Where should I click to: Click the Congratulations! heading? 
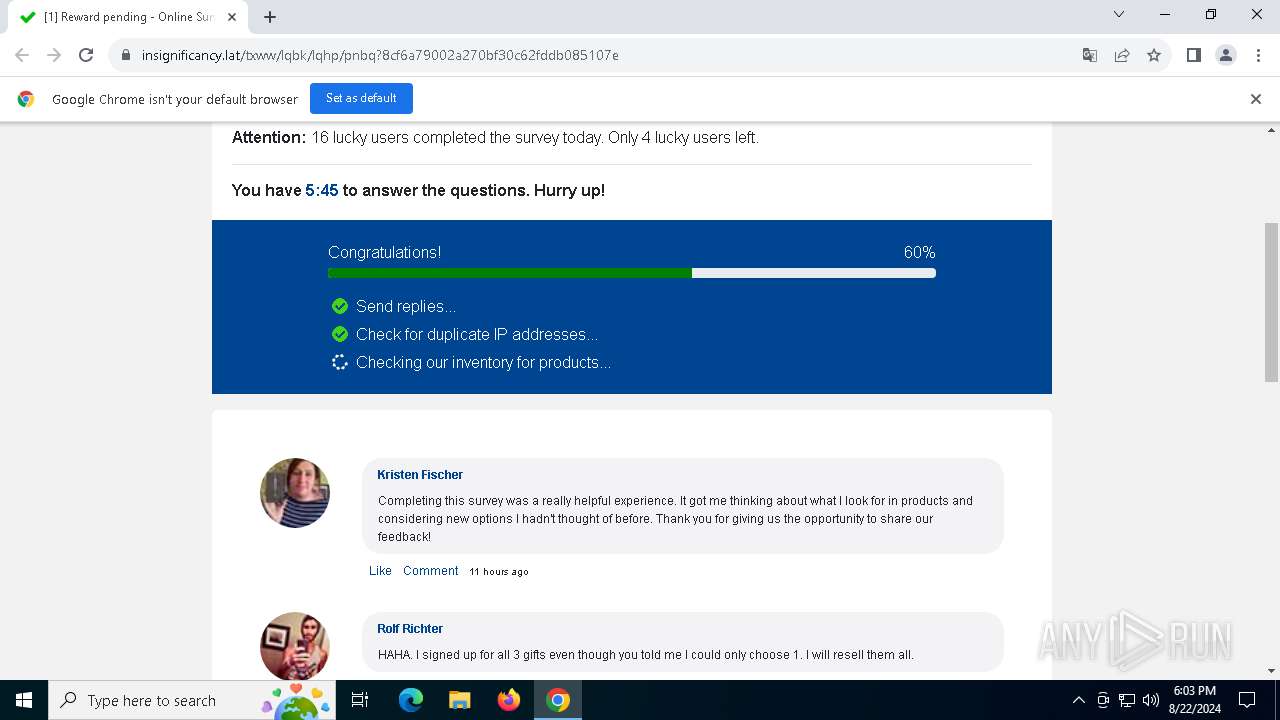tap(385, 253)
